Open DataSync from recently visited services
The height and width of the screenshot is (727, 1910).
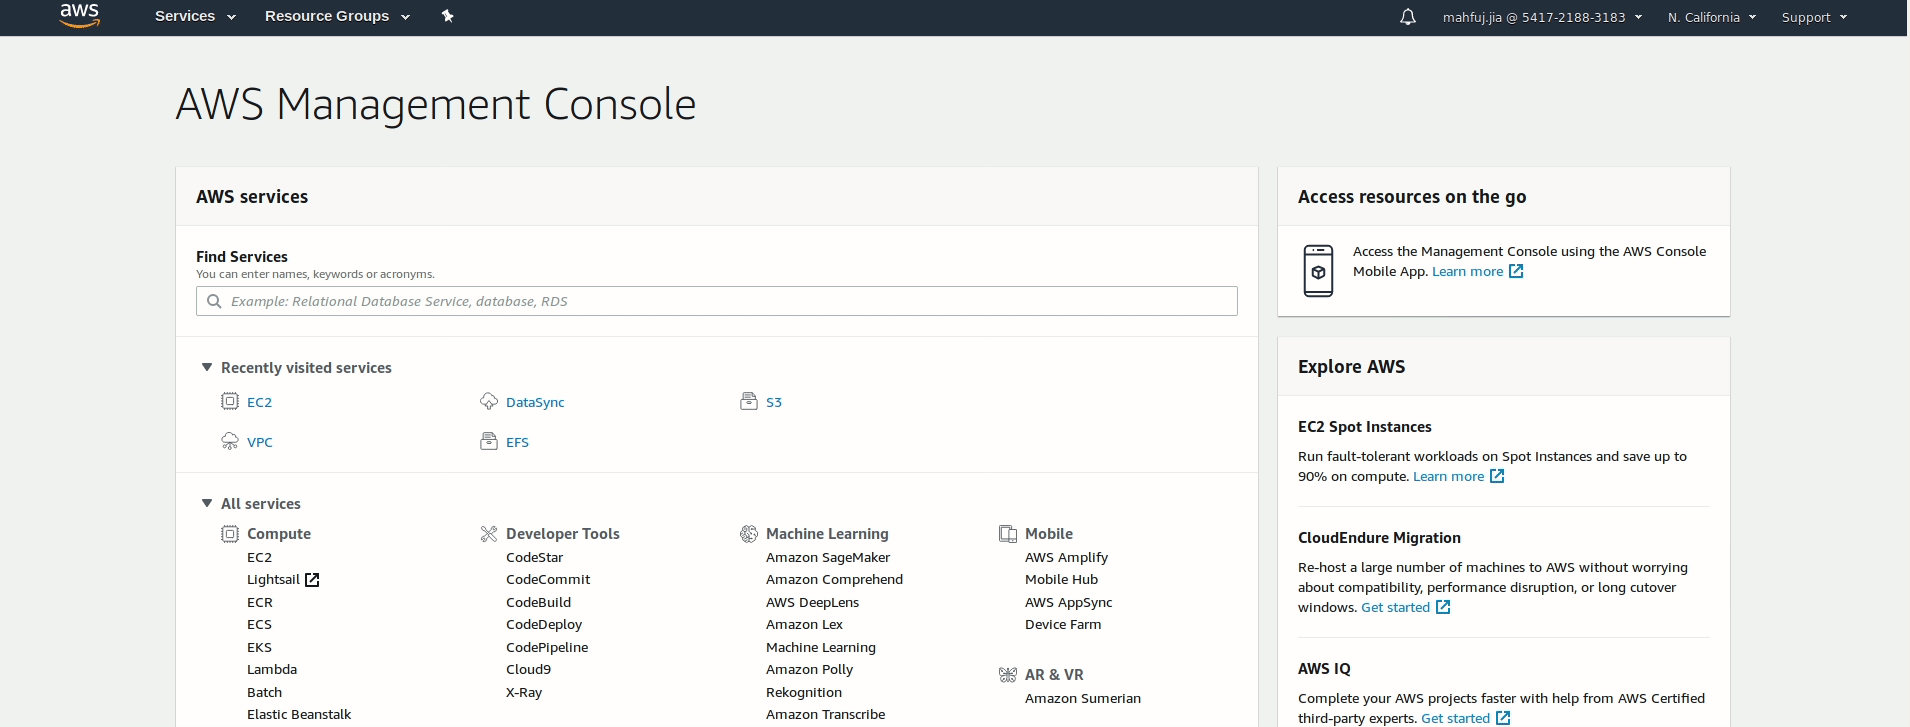(x=535, y=402)
